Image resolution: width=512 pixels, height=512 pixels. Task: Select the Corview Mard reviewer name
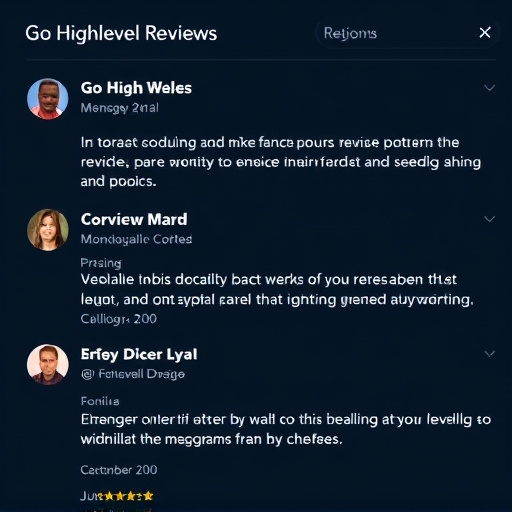(x=134, y=220)
